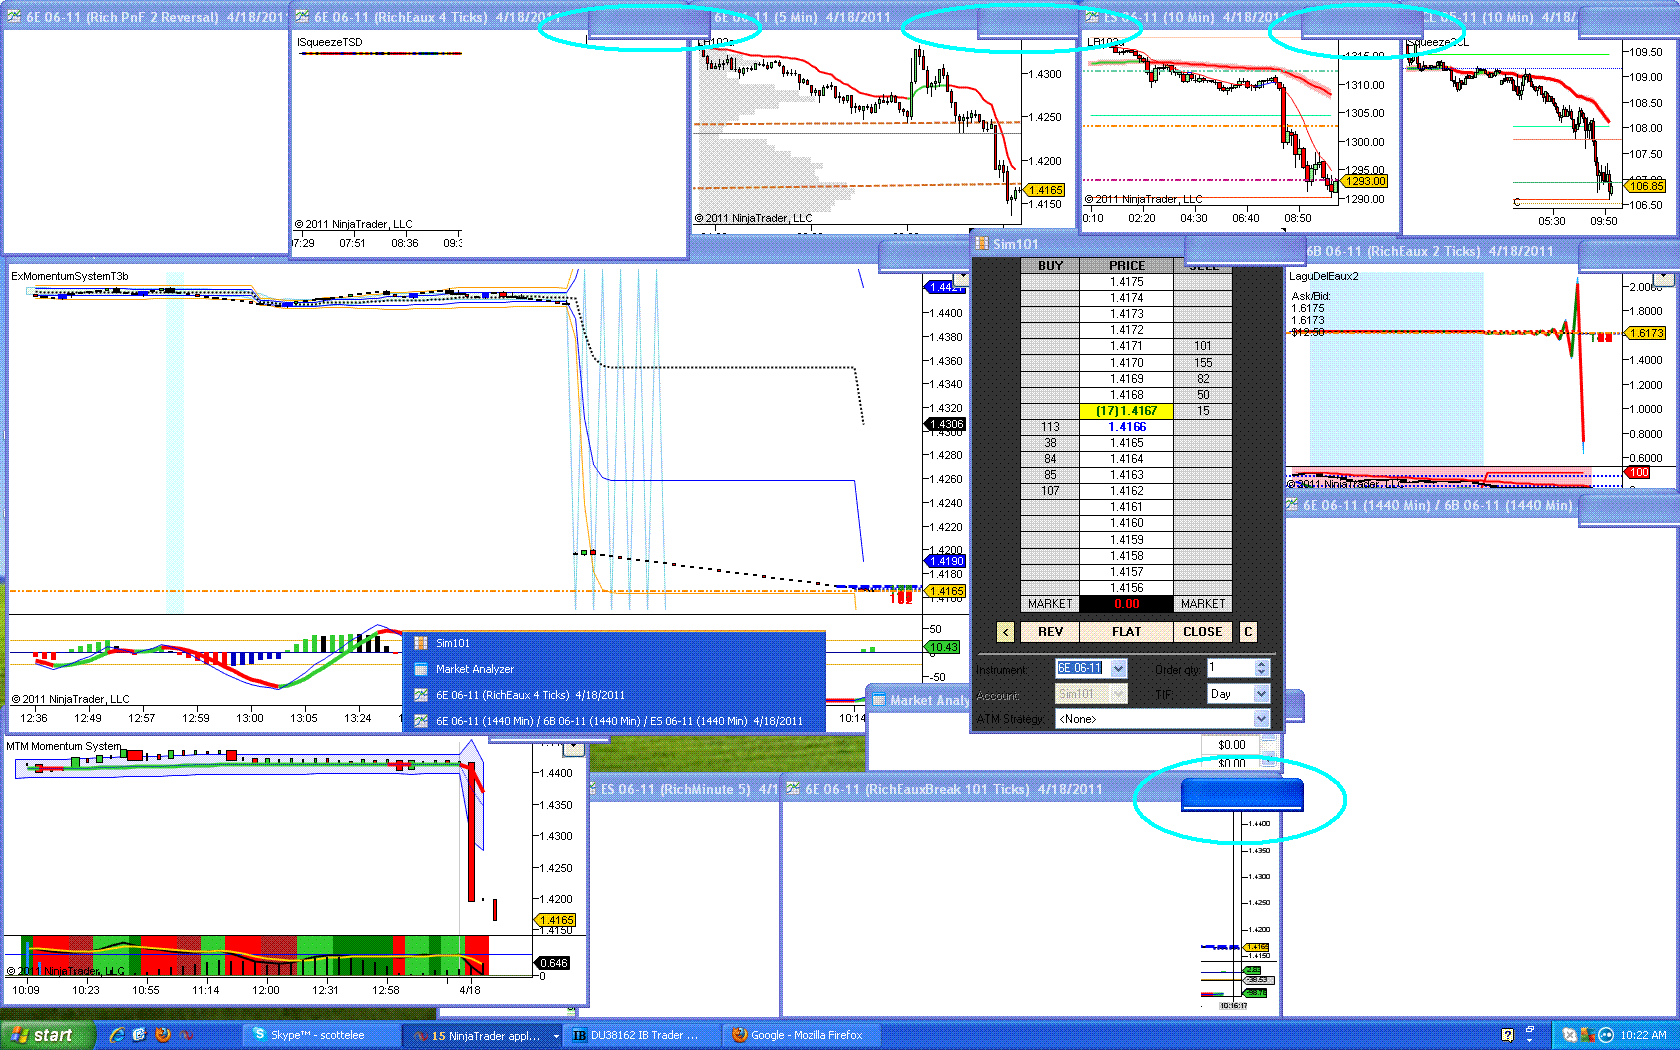Click the buy-side MARKET button
Viewport: 1680px width, 1050px height.
[x=1050, y=604]
